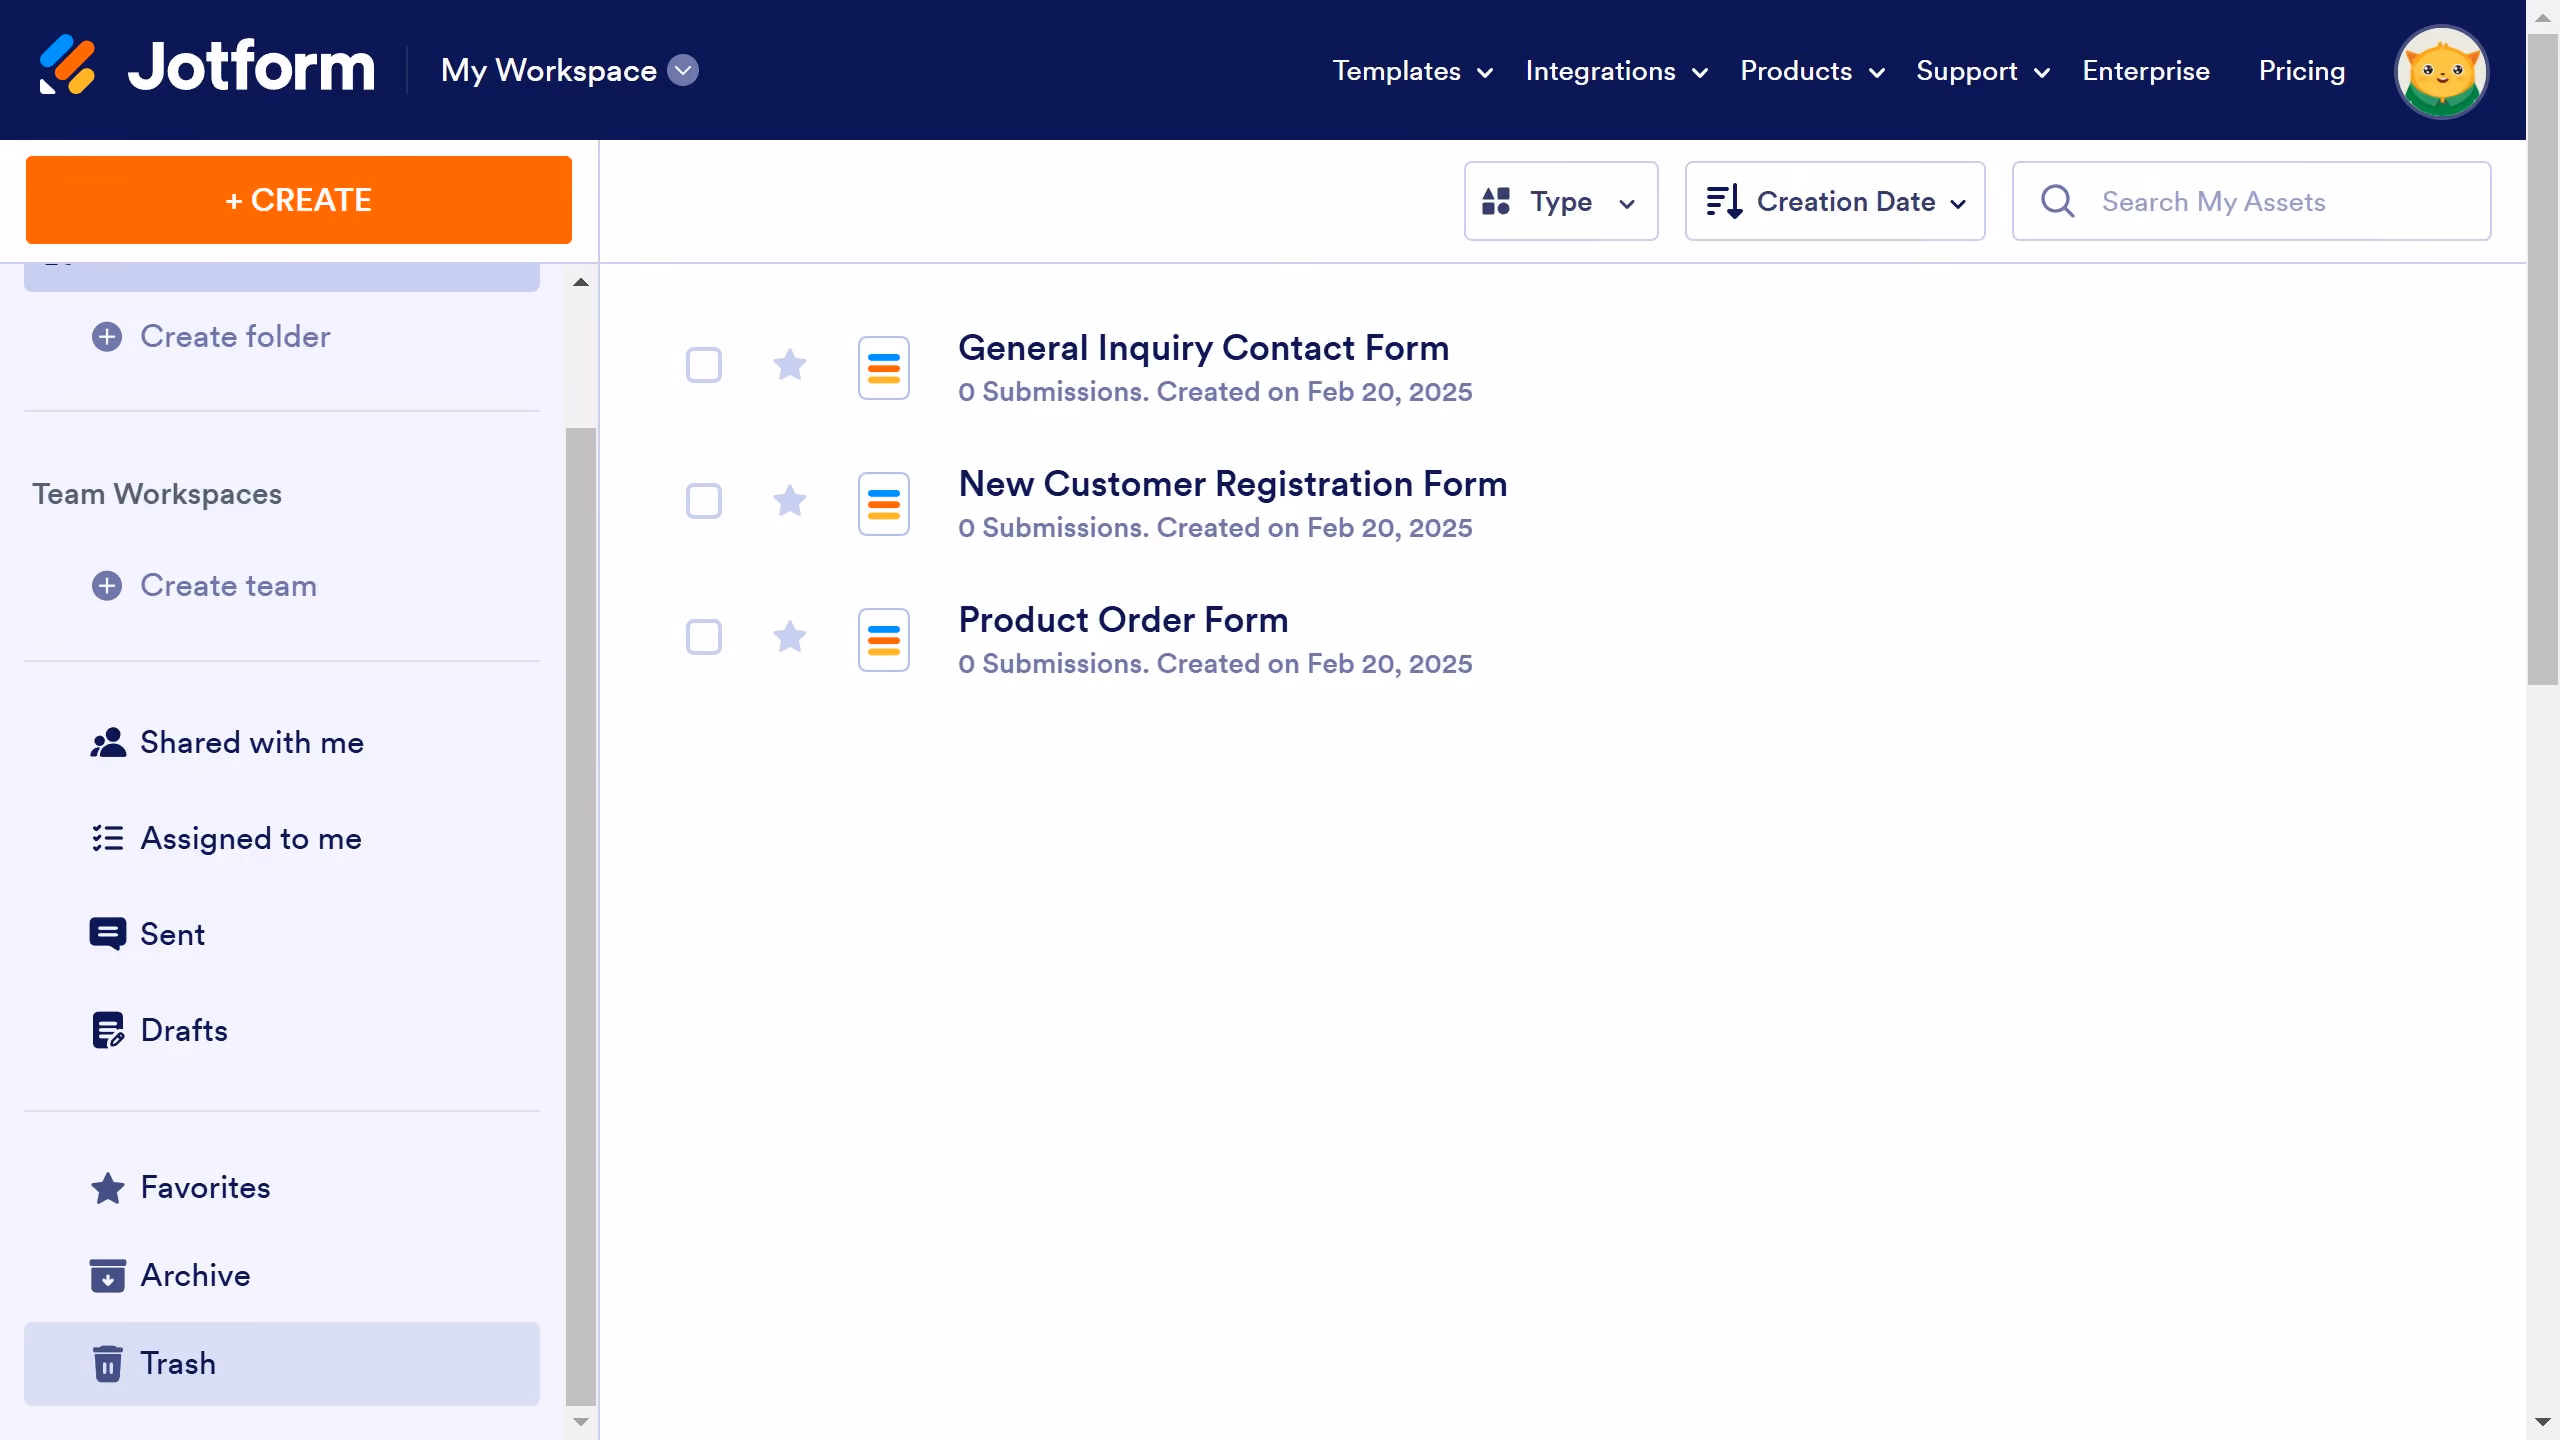Click the Drafts document icon

[x=108, y=1030]
